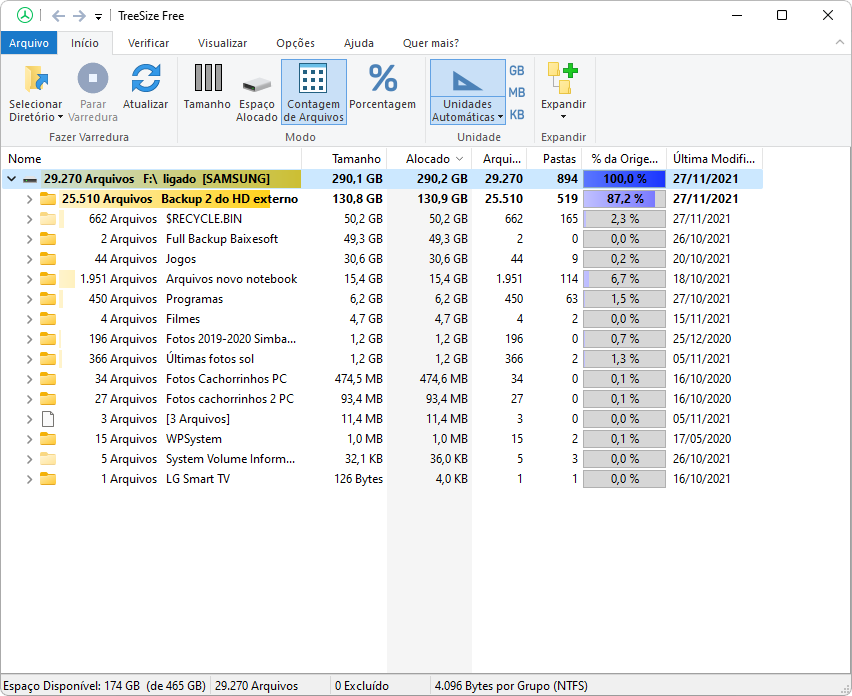The height and width of the screenshot is (696, 852).
Task: Switch to the Início tab
Action: [85, 43]
